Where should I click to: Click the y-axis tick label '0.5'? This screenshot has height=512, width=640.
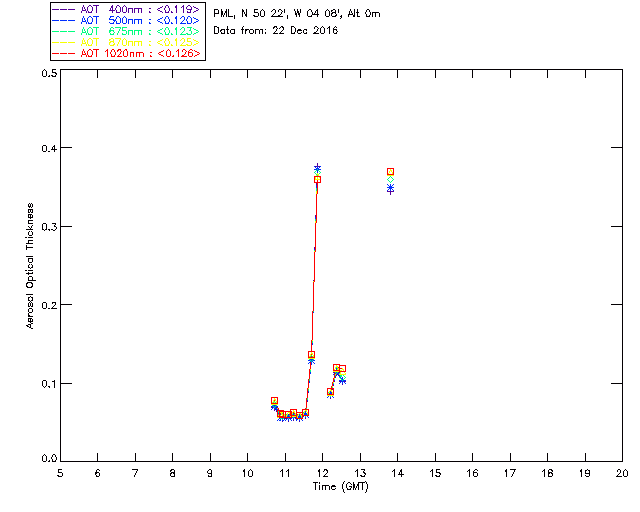[x=49, y=73]
